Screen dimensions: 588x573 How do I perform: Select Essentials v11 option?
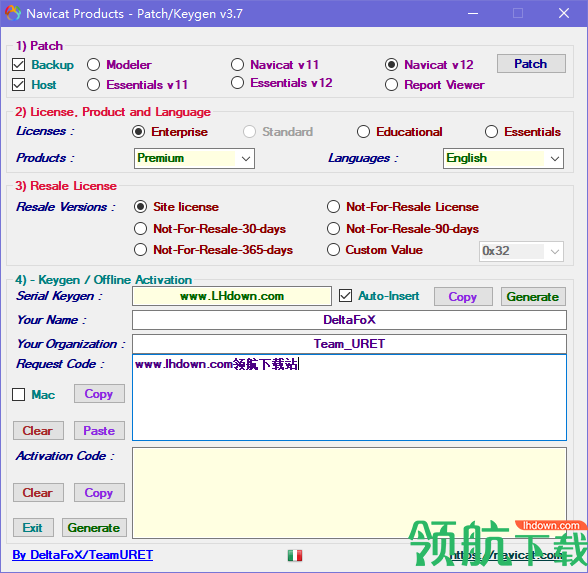click(93, 85)
